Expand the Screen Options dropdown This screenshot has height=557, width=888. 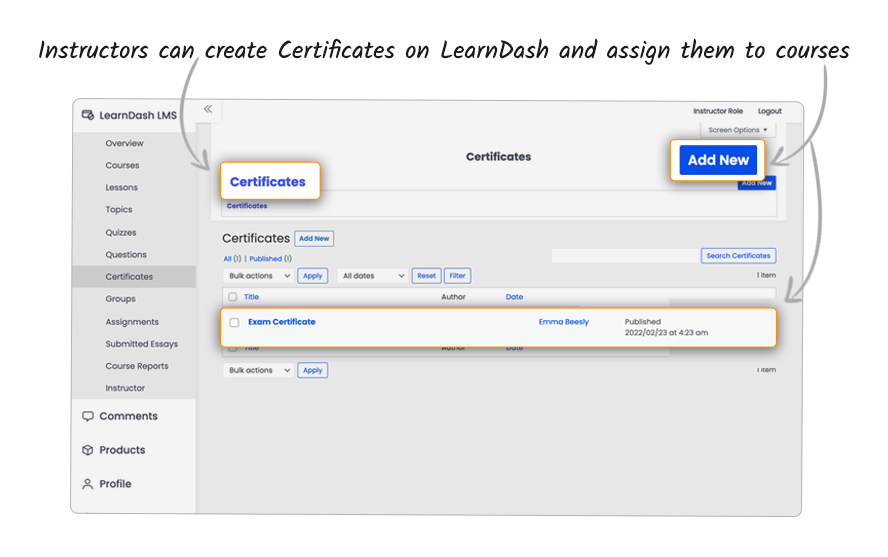pos(737,130)
